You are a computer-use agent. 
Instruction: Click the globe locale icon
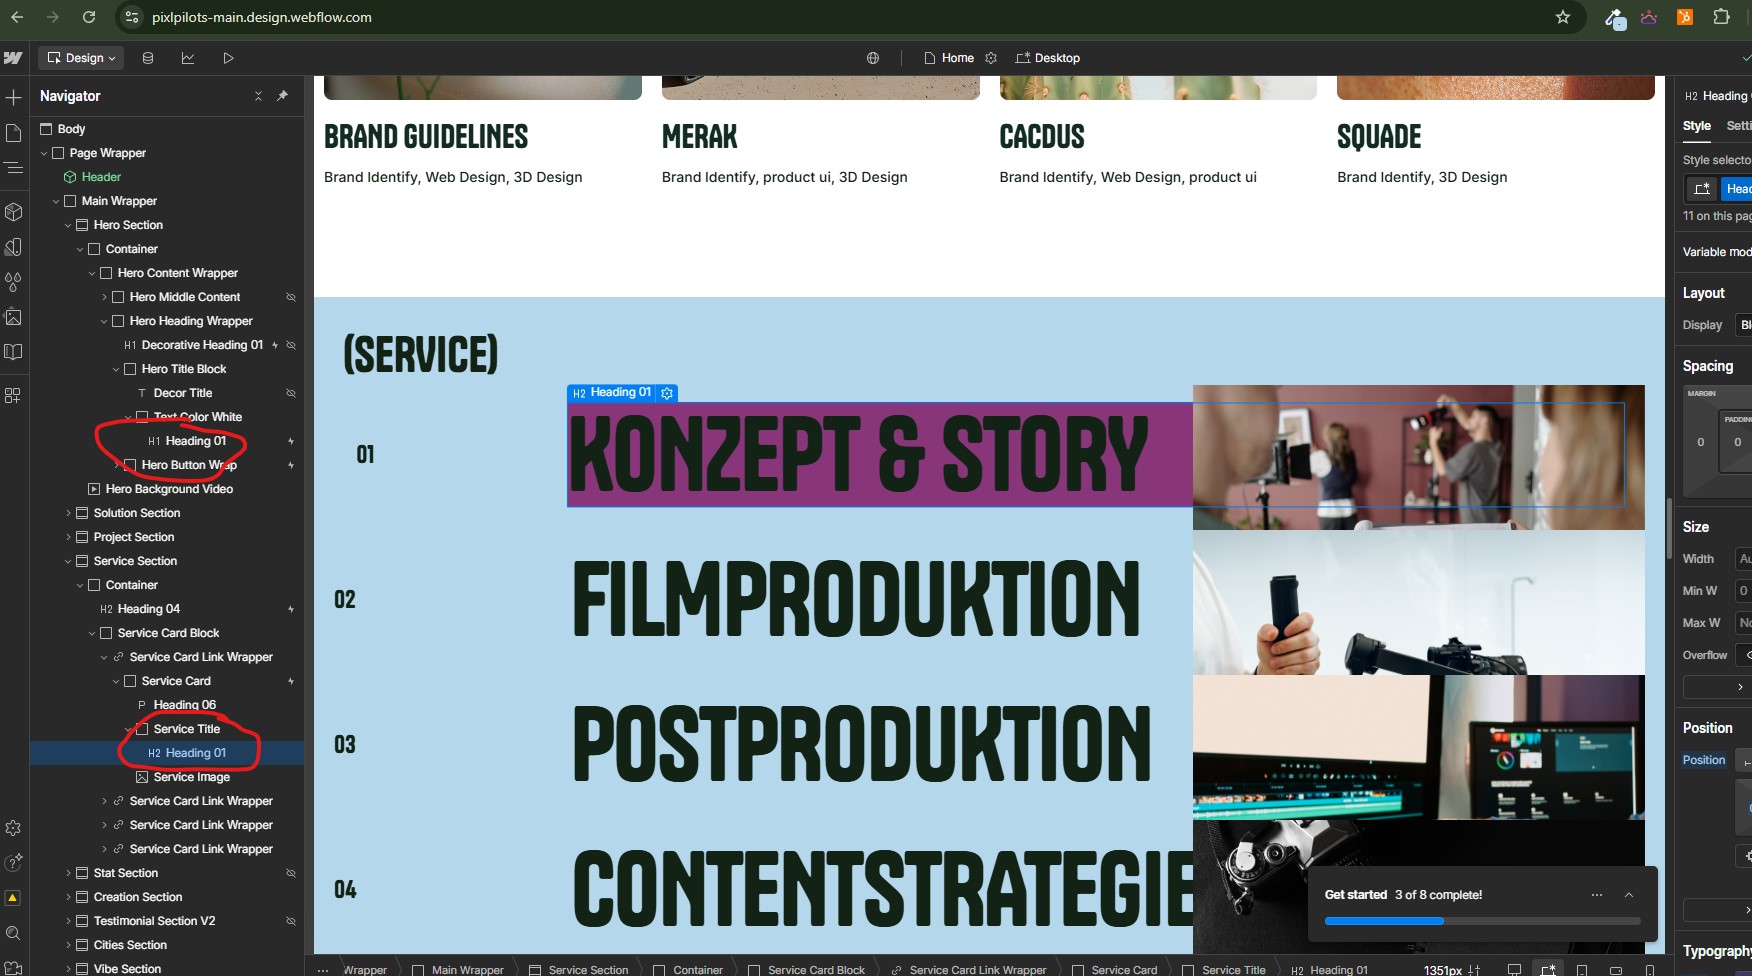873,58
